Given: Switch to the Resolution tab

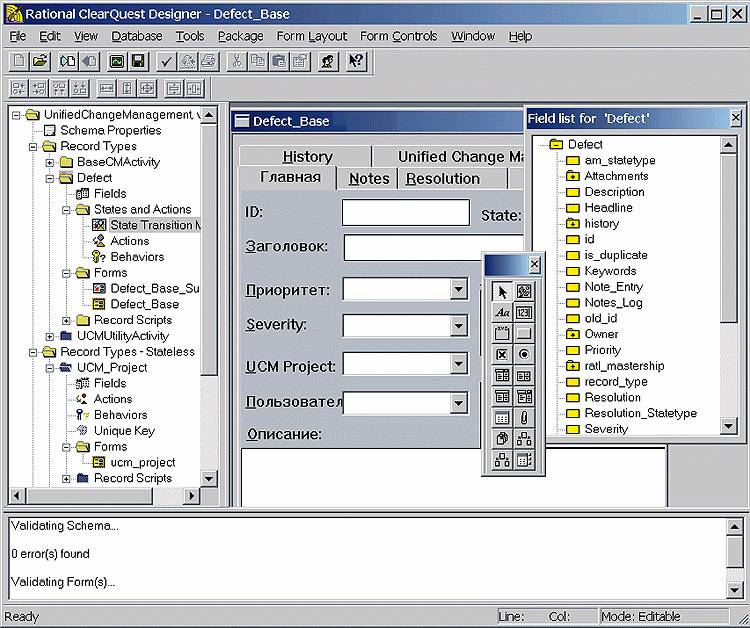Looking at the screenshot, I should click(442, 179).
